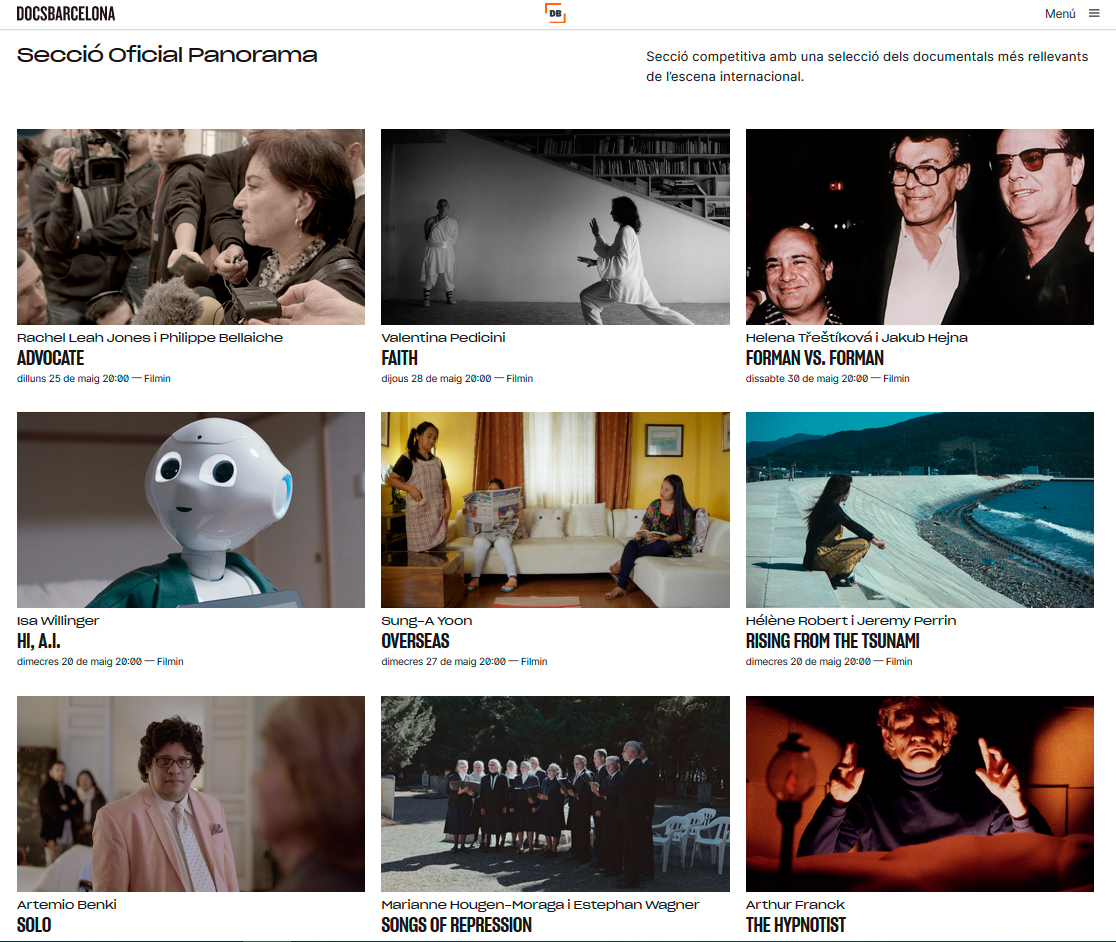Image resolution: width=1116 pixels, height=942 pixels.
Task: Open the FAITH title link
Action: [399, 358]
